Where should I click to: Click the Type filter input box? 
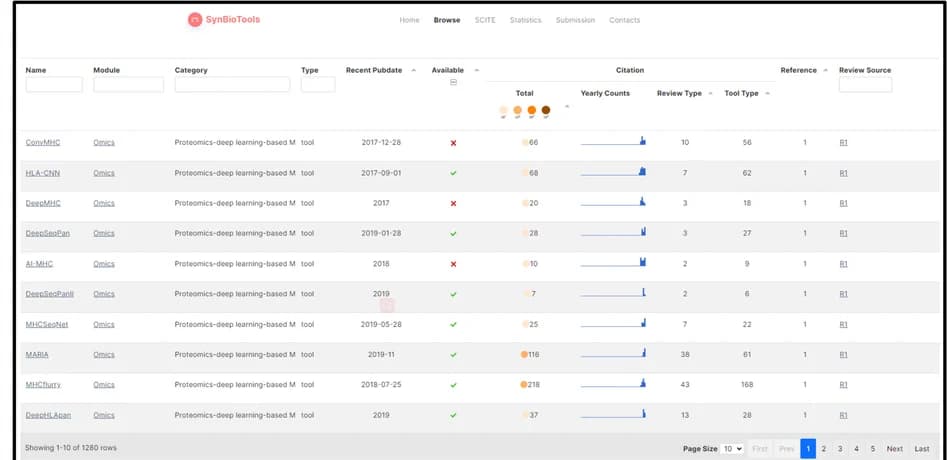pyautogui.click(x=318, y=85)
